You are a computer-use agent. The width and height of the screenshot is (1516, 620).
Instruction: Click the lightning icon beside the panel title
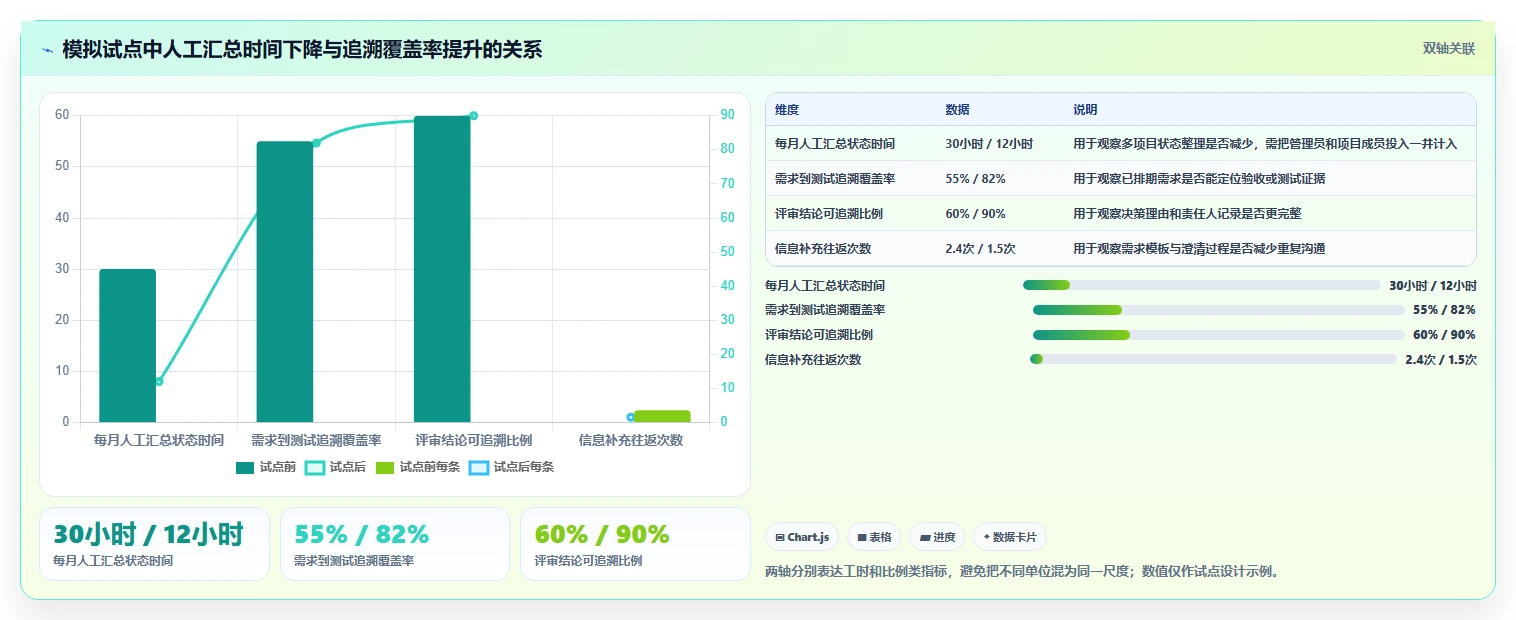47,50
